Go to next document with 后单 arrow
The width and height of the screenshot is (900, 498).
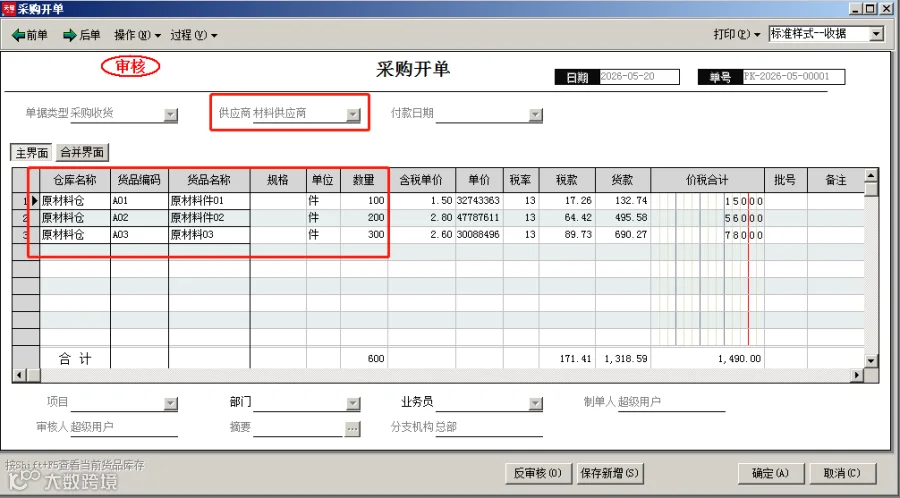[x=82, y=35]
